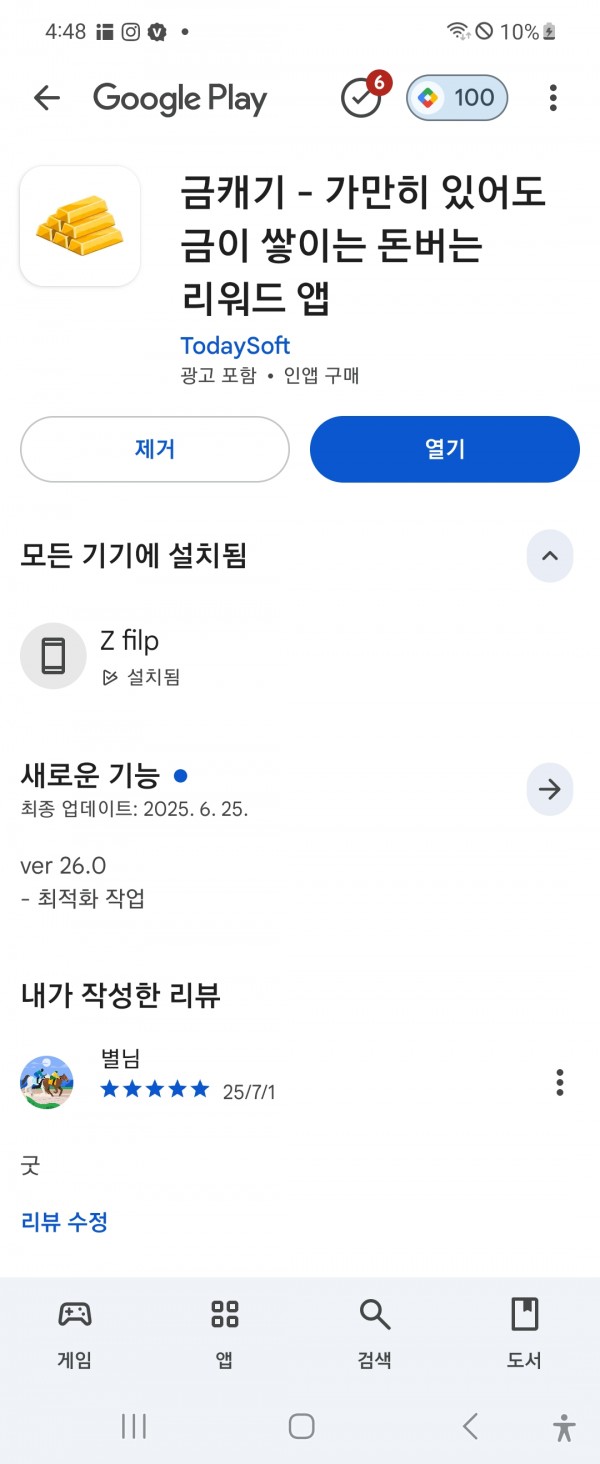The height and width of the screenshot is (1464, 600).
Task: Open the three-dot overflow menu in header
Action: (x=553, y=98)
